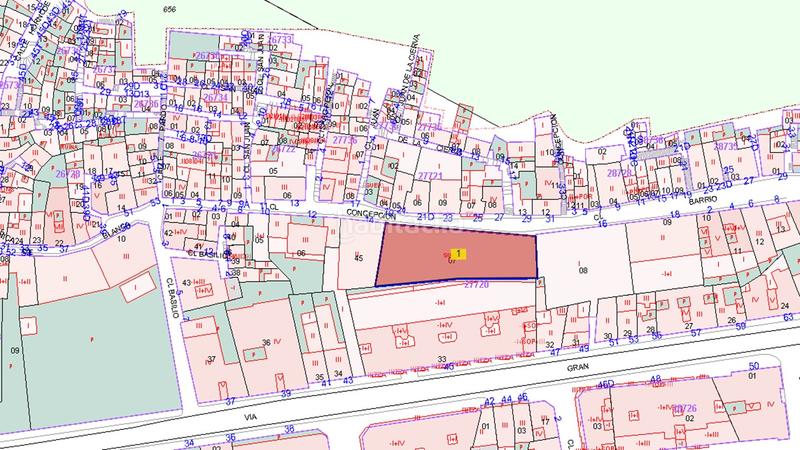The image size is (800, 450).
Task: Click parcel 06 below Concepcion street
Action: click(300, 254)
